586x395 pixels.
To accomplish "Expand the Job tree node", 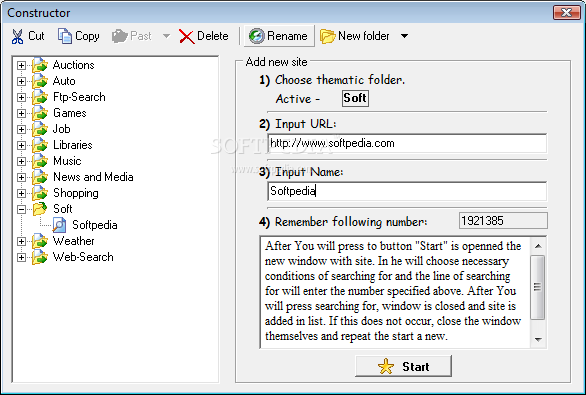I will pyautogui.click(x=21, y=130).
